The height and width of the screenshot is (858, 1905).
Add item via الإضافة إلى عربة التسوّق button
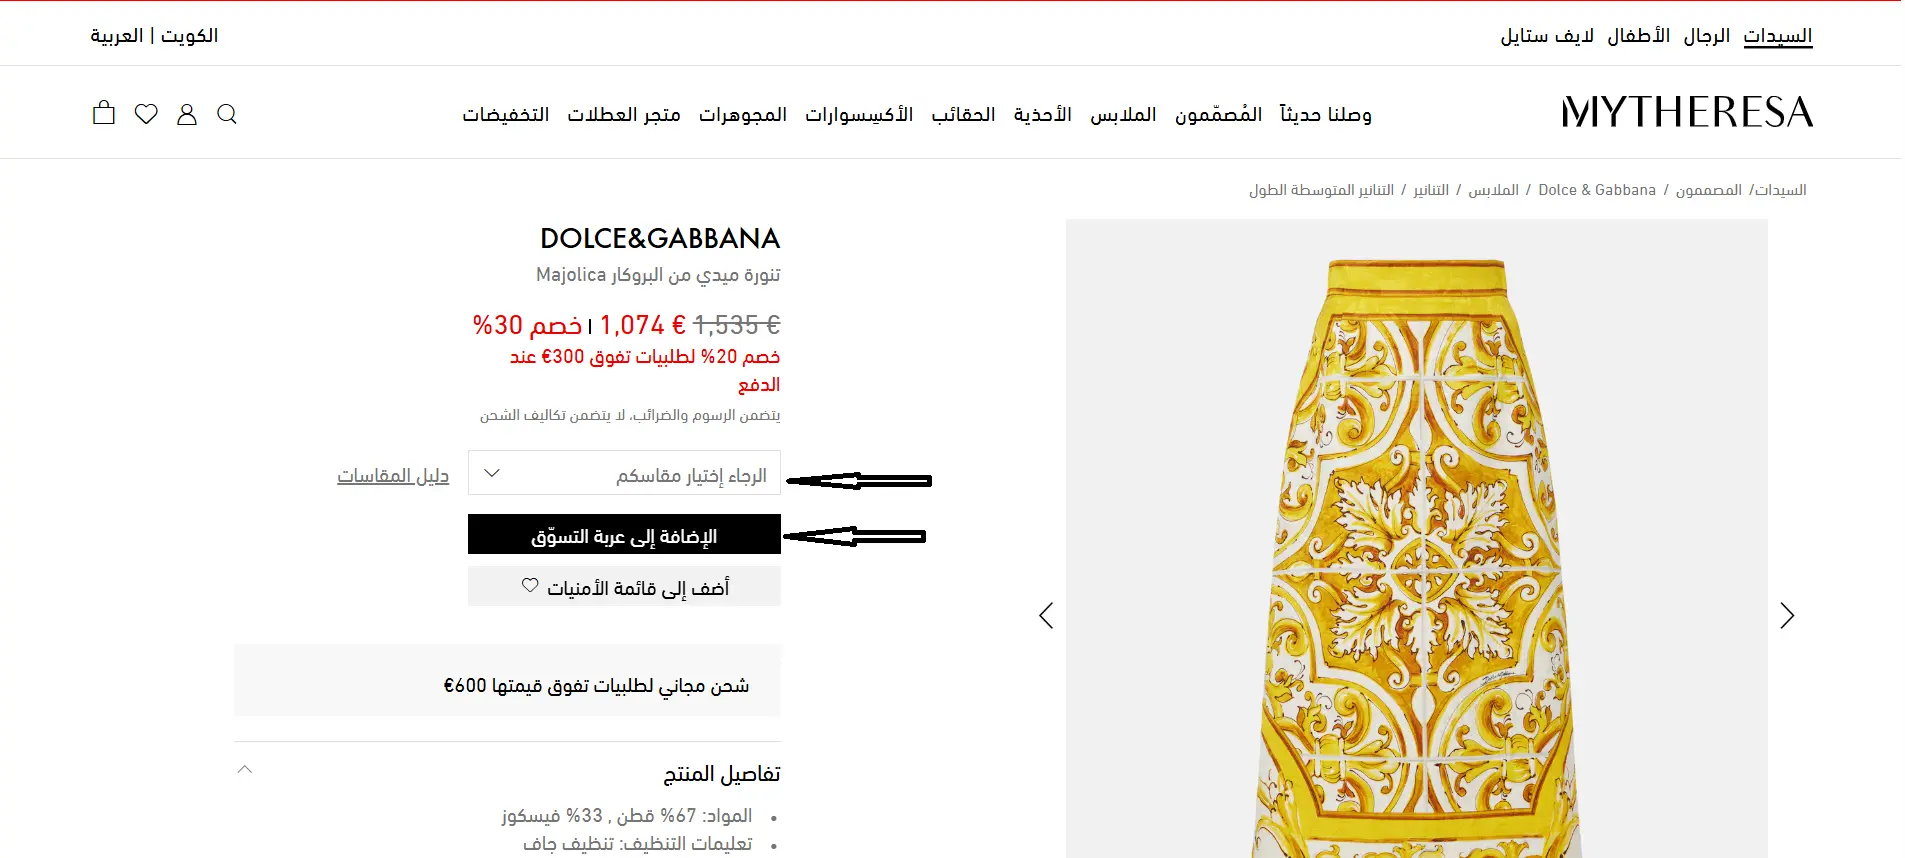(624, 534)
